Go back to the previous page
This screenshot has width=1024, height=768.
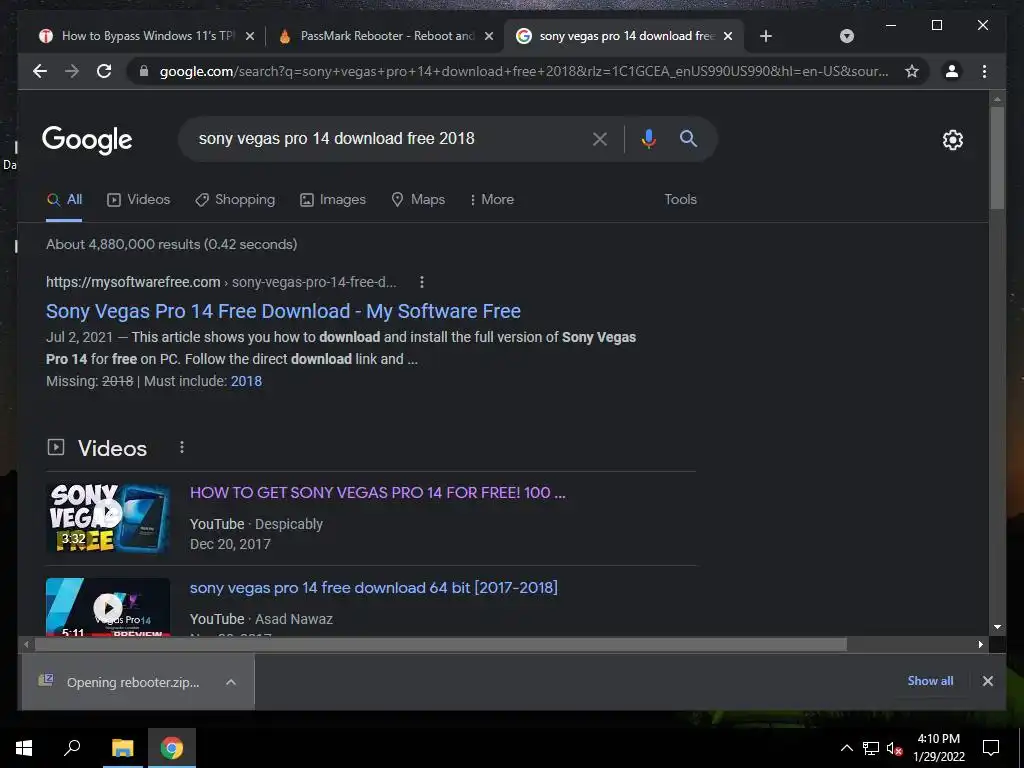40,71
